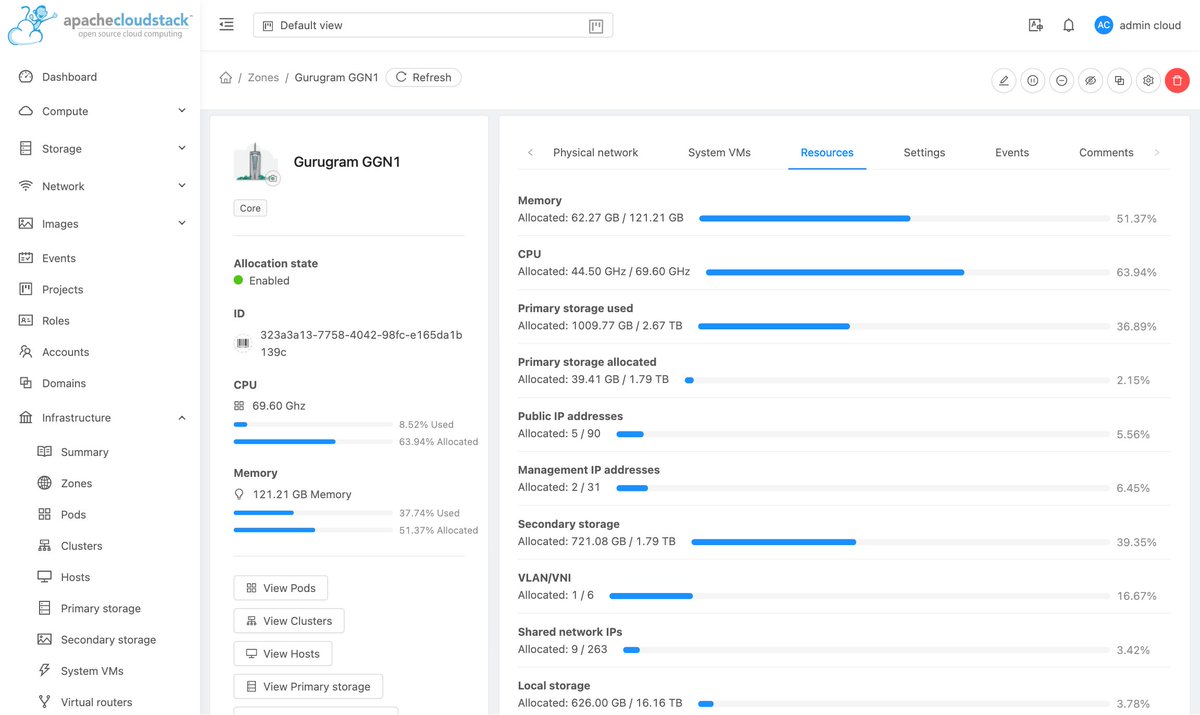Toggle the Compute section in the sidebar
Image resolution: width=1200 pixels, height=715 pixels.
pos(64,110)
